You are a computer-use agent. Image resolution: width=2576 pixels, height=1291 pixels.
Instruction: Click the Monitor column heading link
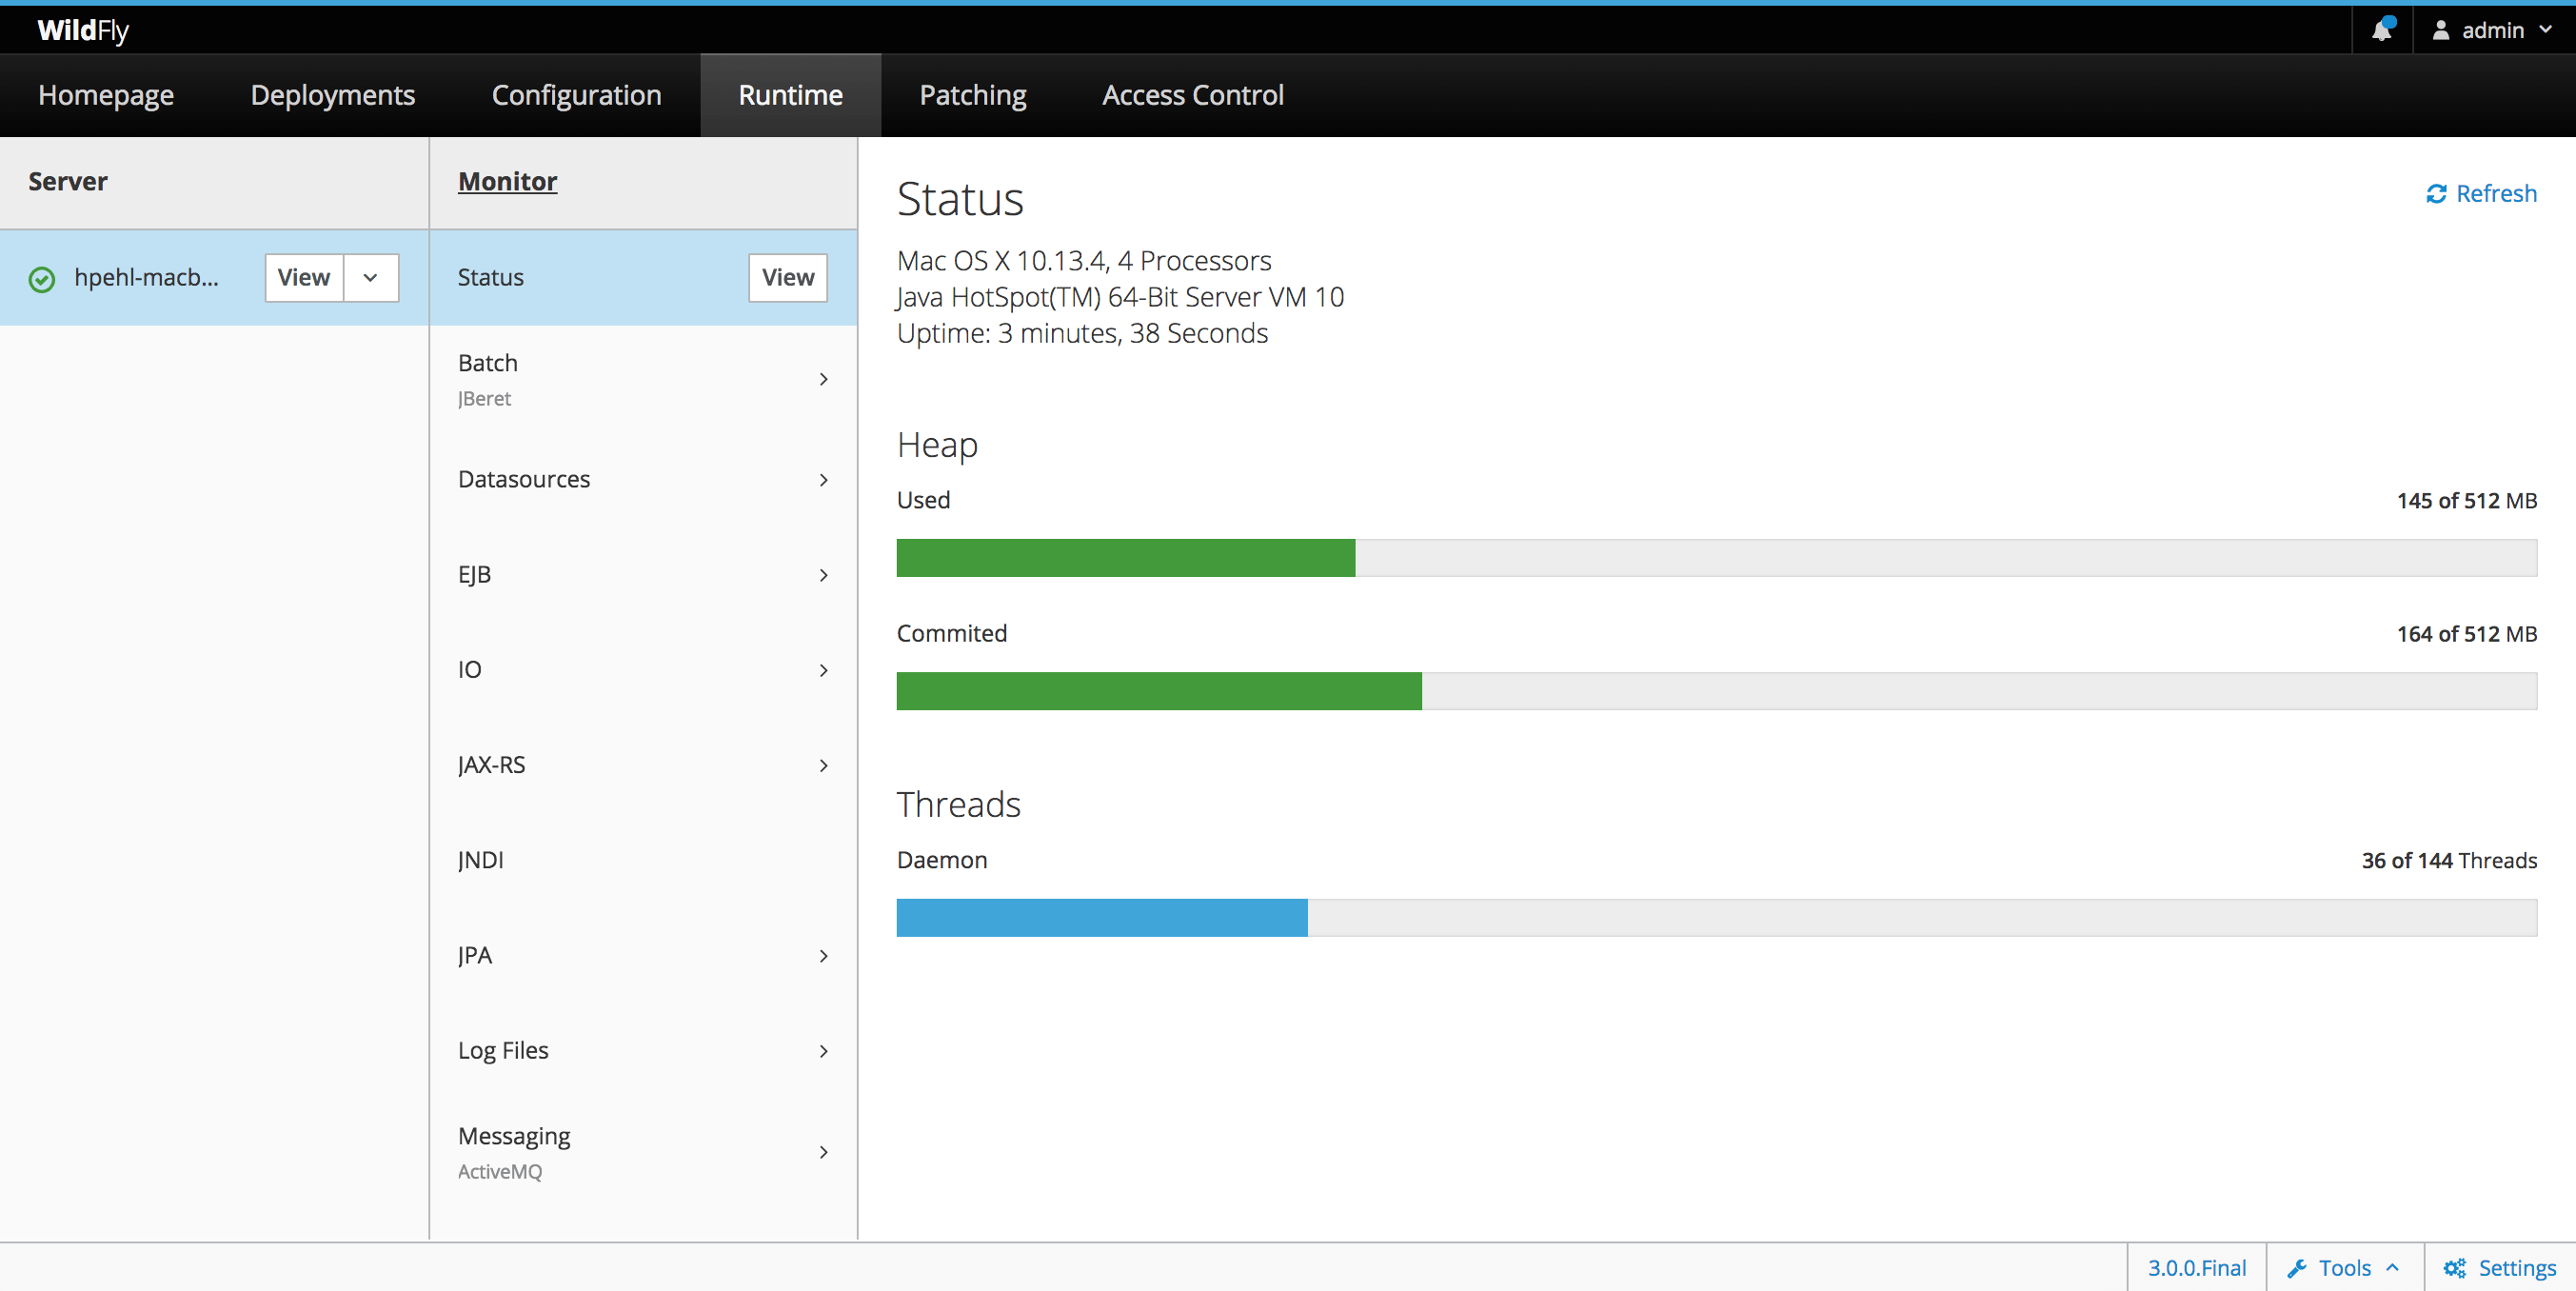tap(507, 181)
